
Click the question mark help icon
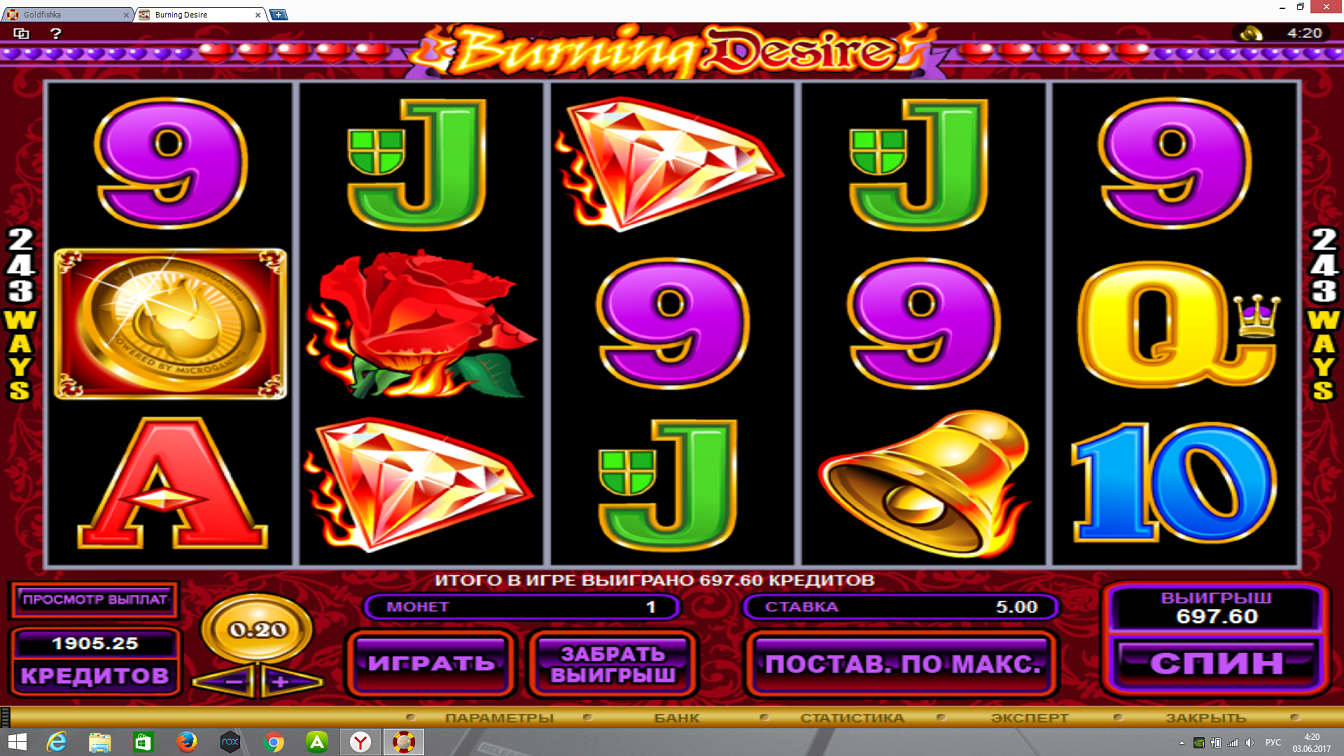[x=56, y=33]
